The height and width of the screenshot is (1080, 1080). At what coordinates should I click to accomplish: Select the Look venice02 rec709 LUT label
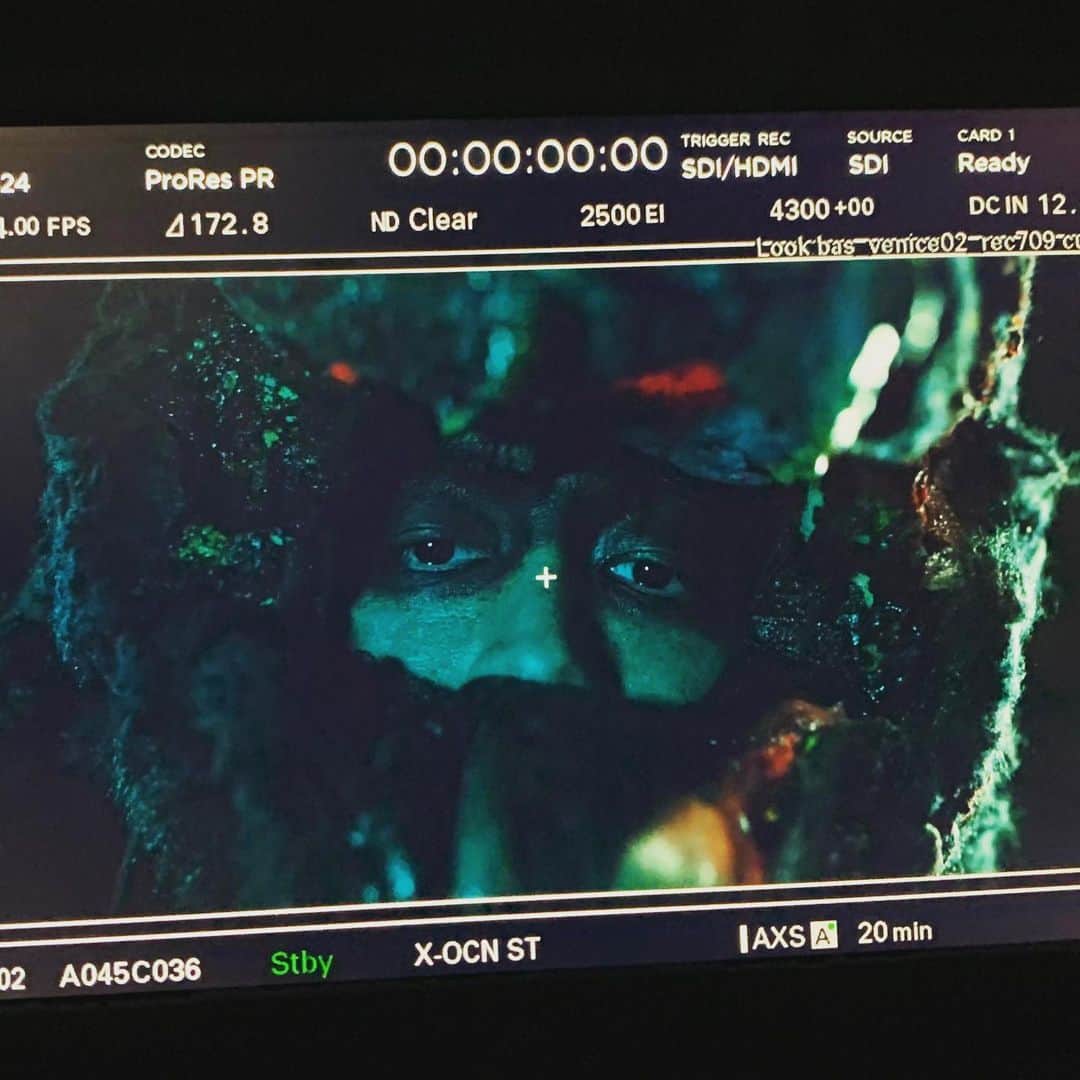tap(917, 244)
